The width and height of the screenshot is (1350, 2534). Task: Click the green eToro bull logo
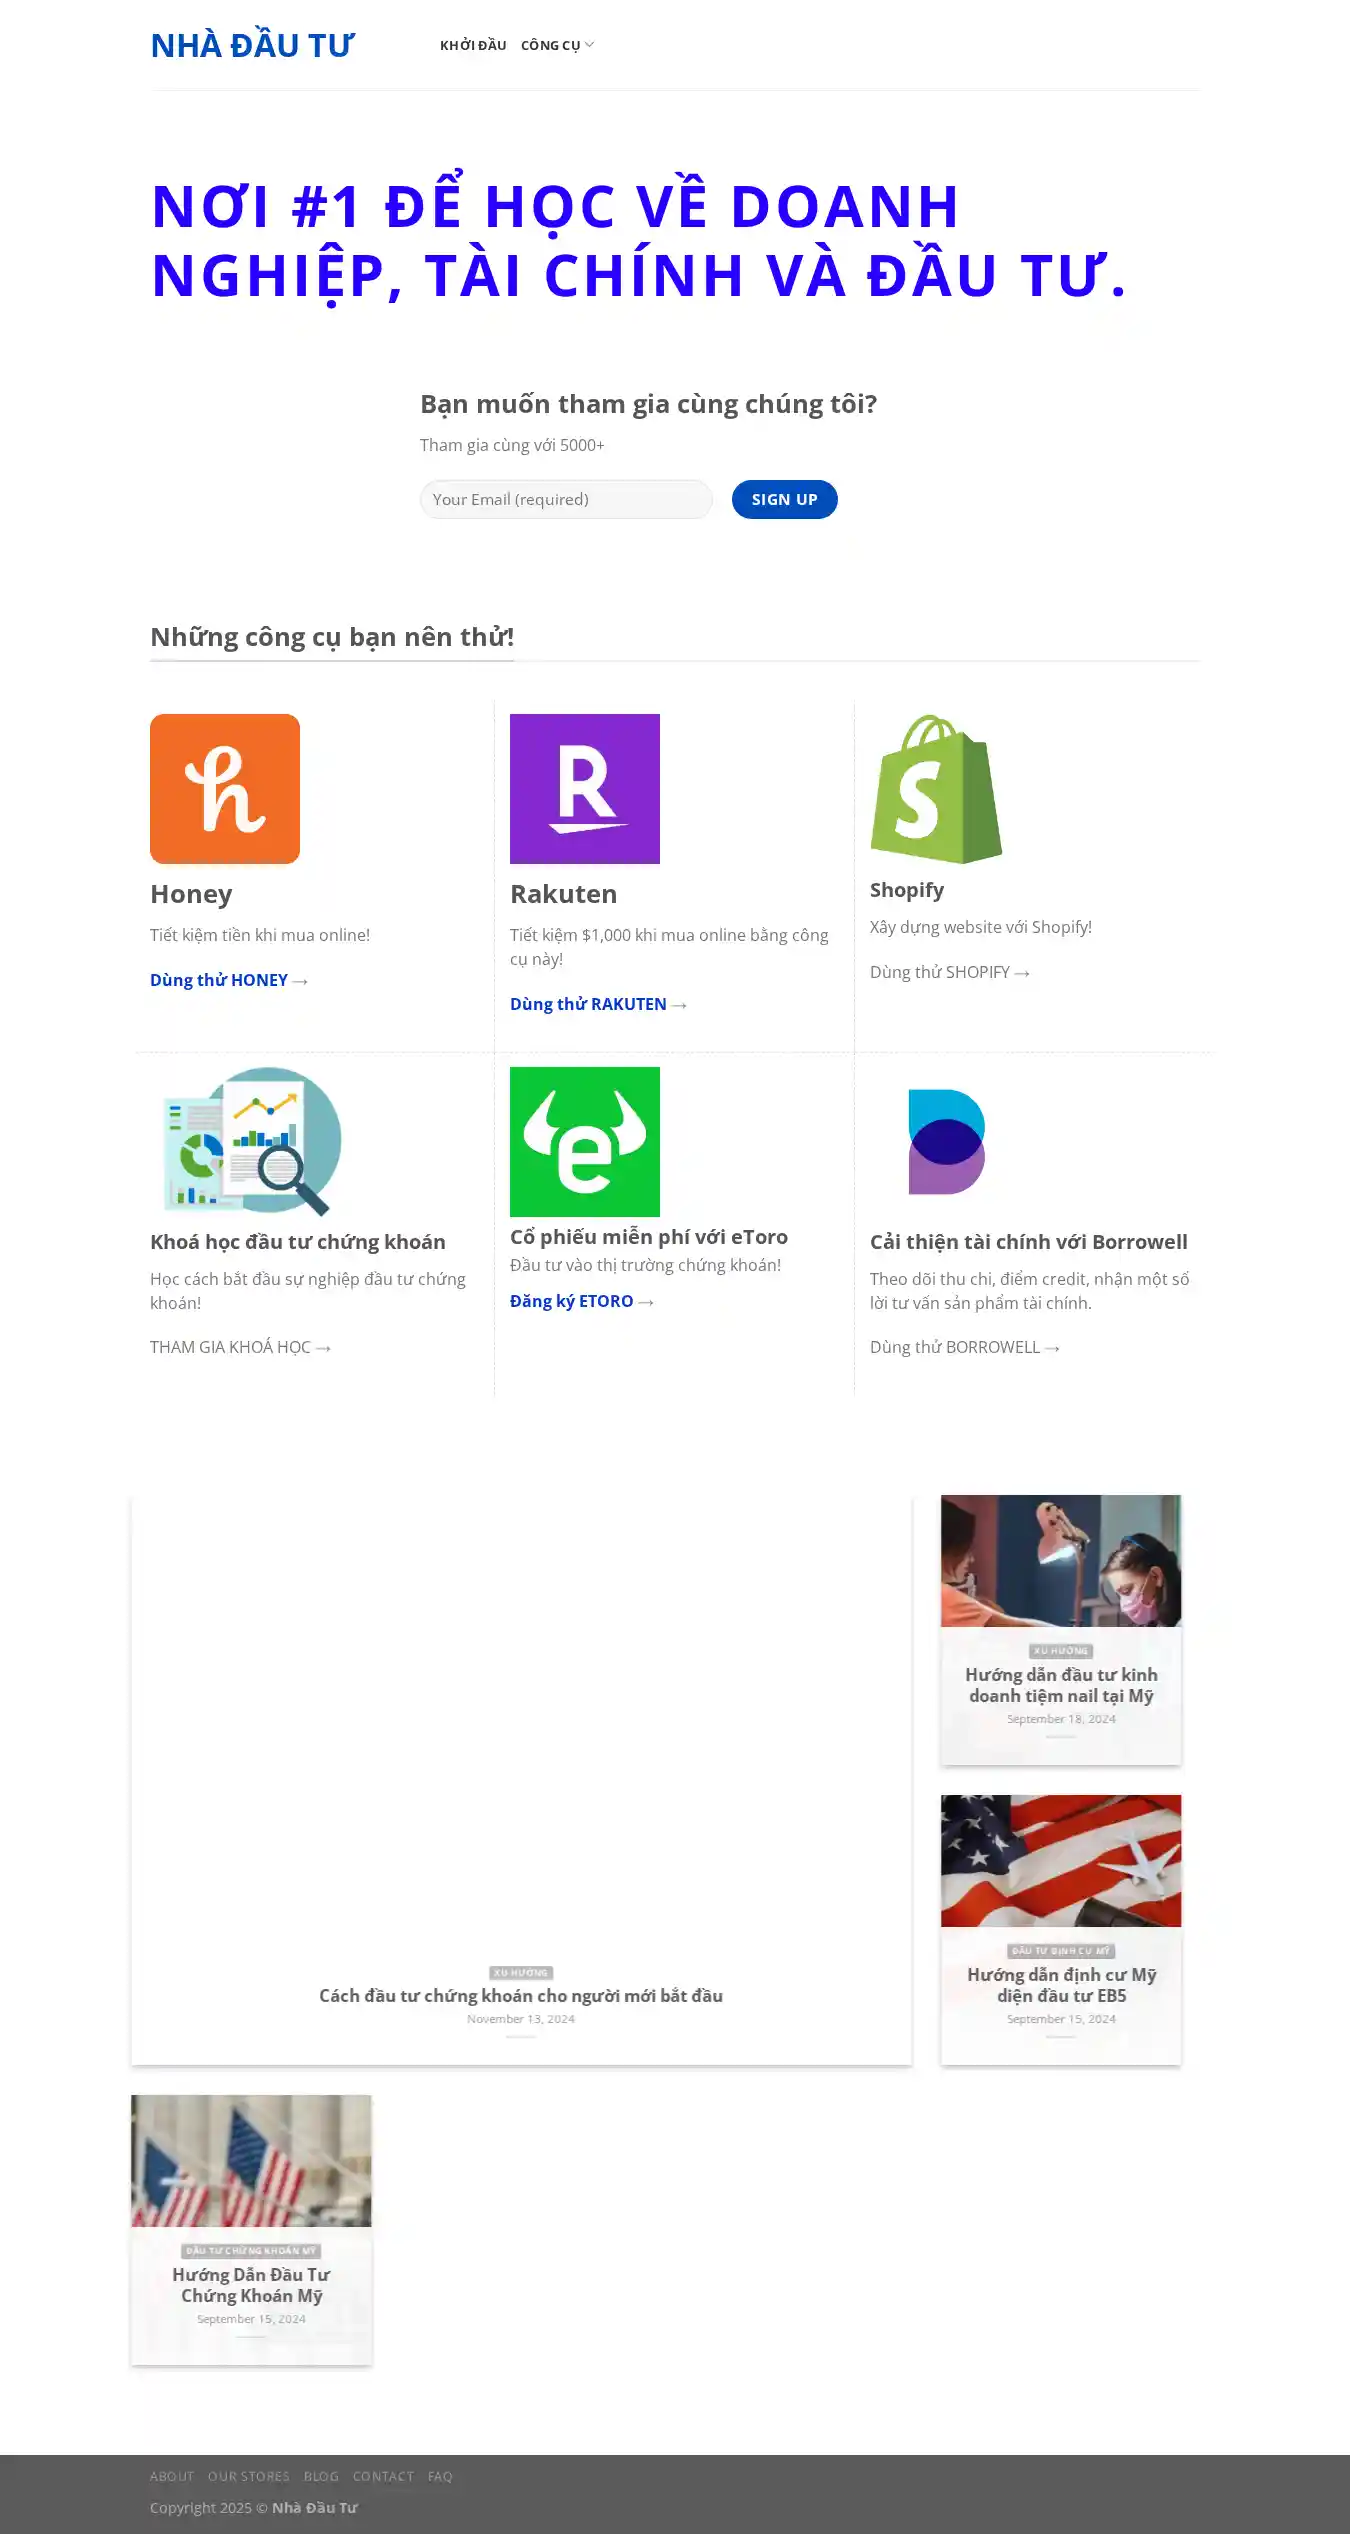(585, 1141)
